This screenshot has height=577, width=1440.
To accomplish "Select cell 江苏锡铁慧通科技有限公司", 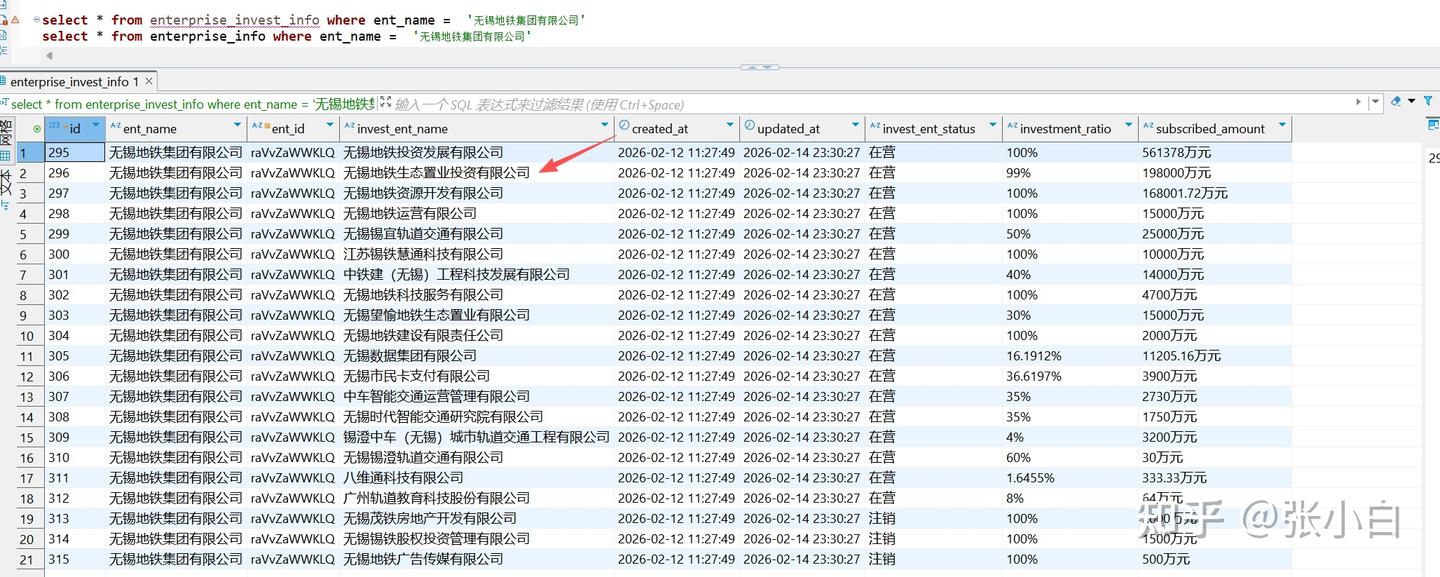I will (x=477, y=254).
